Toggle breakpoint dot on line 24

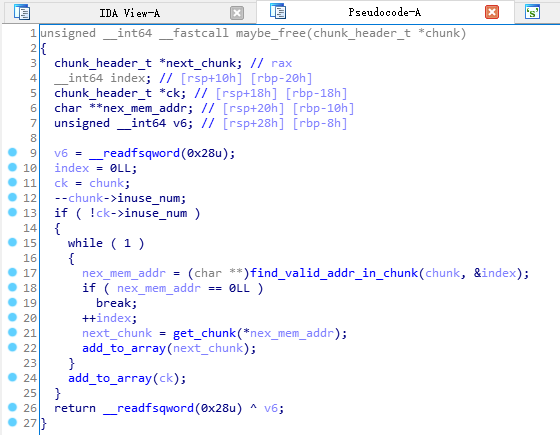12,378
